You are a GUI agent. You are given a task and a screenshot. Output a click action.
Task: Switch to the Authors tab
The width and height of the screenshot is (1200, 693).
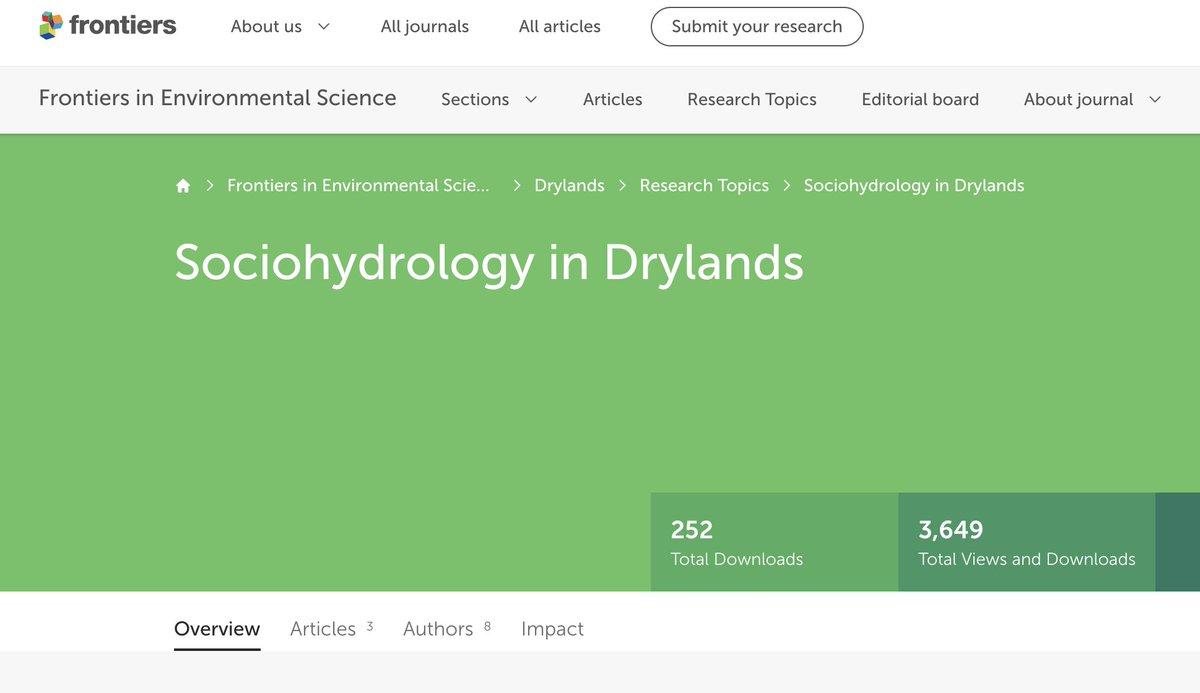[x=447, y=629]
